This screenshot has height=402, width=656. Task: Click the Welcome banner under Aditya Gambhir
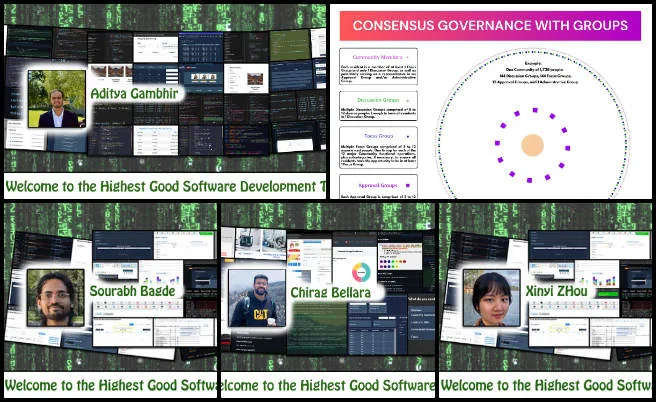click(165, 187)
